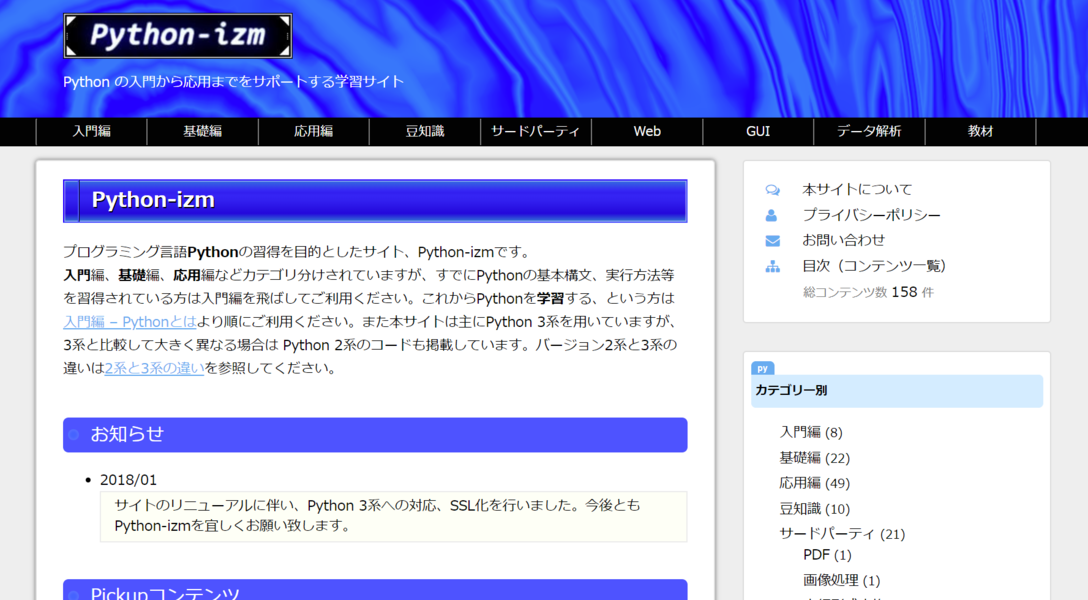Image resolution: width=1088 pixels, height=600 pixels.
Task: Click the PDF (1) subcategory link
Action: pos(826,556)
